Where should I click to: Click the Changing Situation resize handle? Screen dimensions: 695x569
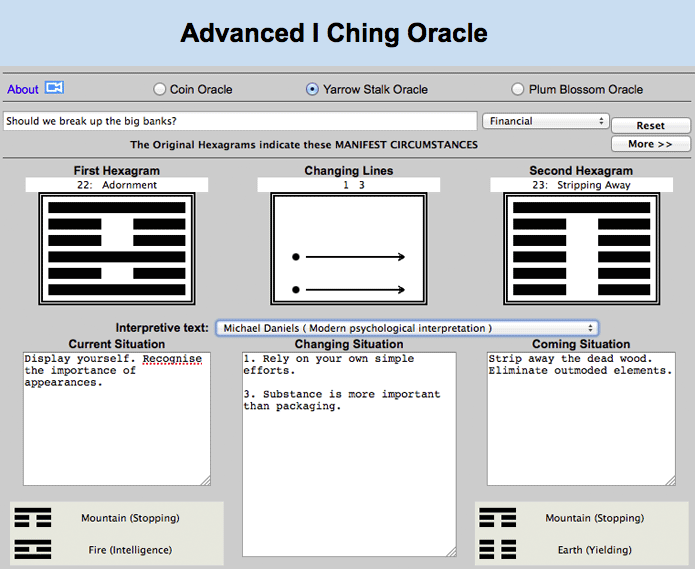[451, 552]
